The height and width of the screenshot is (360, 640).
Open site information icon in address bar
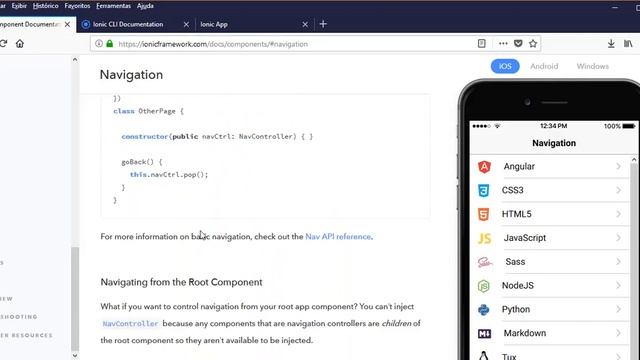[99, 44]
